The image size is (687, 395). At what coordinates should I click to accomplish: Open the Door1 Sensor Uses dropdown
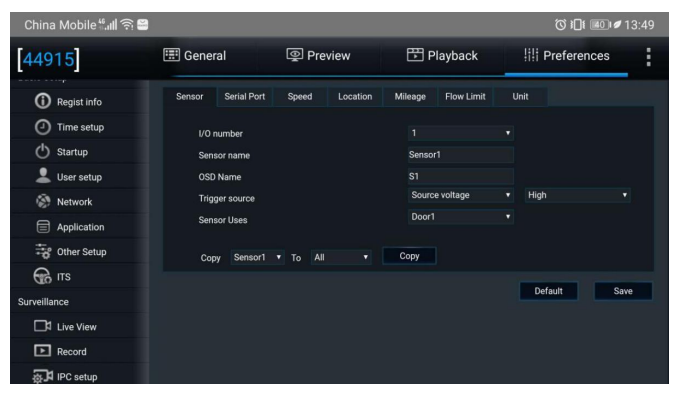click(x=460, y=217)
